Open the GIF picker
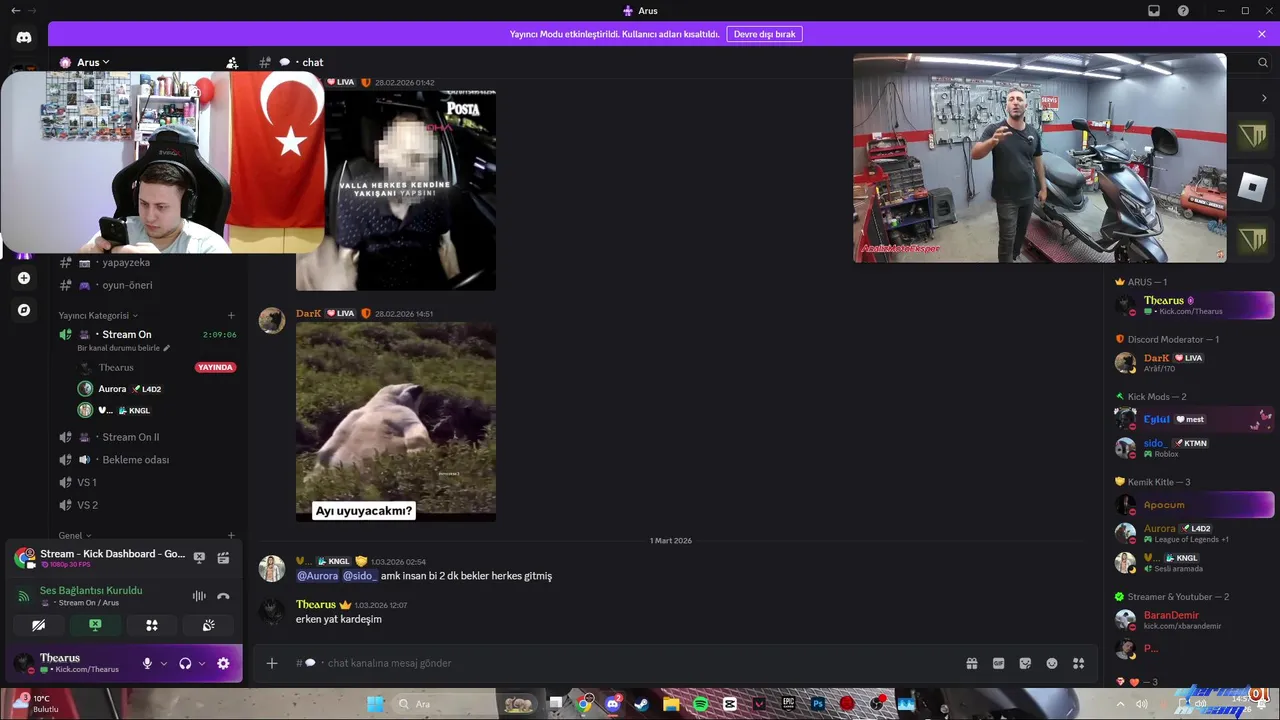Image resolution: width=1280 pixels, height=720 pixels. click(x=998, y=663)
